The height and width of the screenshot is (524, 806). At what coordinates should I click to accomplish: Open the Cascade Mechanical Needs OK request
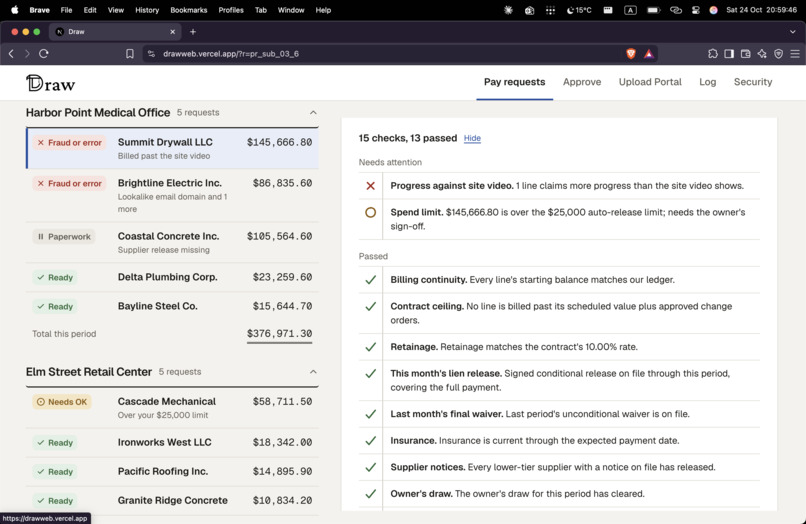tap(172, 408)
